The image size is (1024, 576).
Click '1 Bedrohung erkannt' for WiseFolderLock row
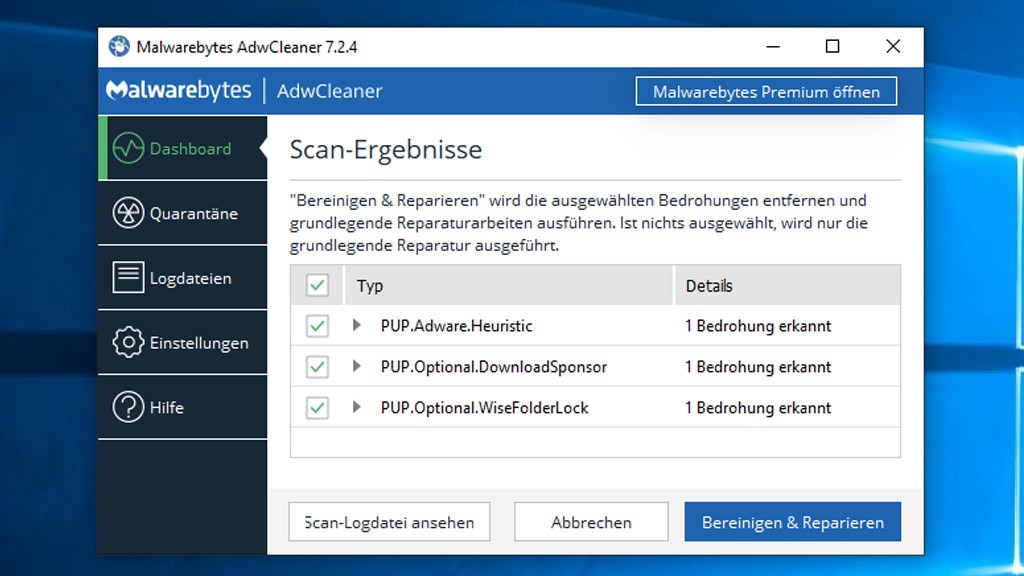point(758,408)
